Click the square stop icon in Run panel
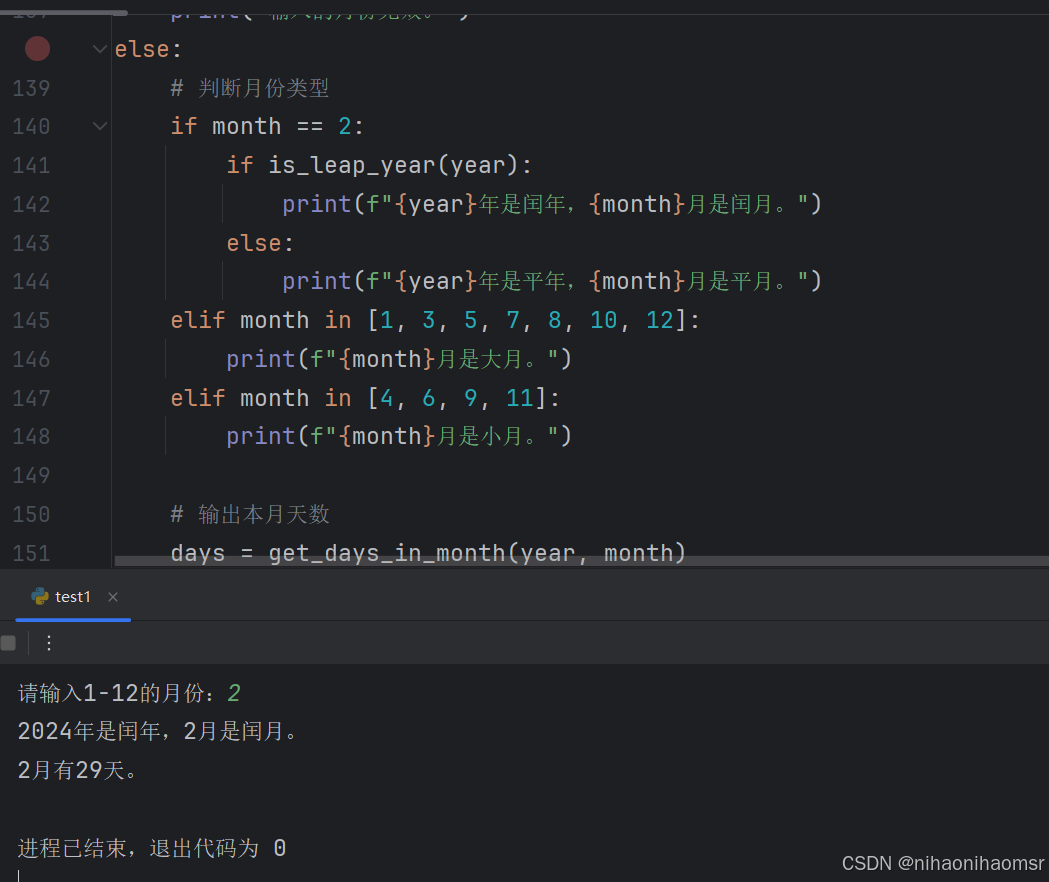 [8, 643]
